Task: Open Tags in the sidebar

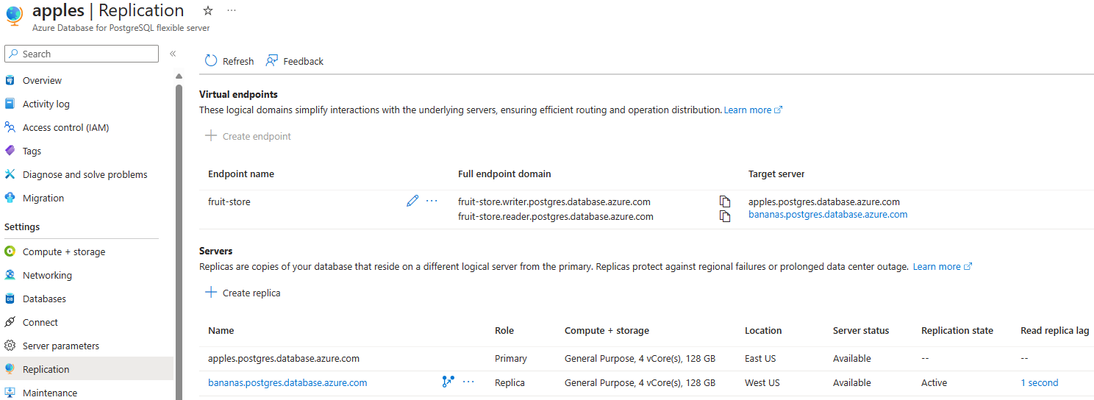Action: [32, 151]
